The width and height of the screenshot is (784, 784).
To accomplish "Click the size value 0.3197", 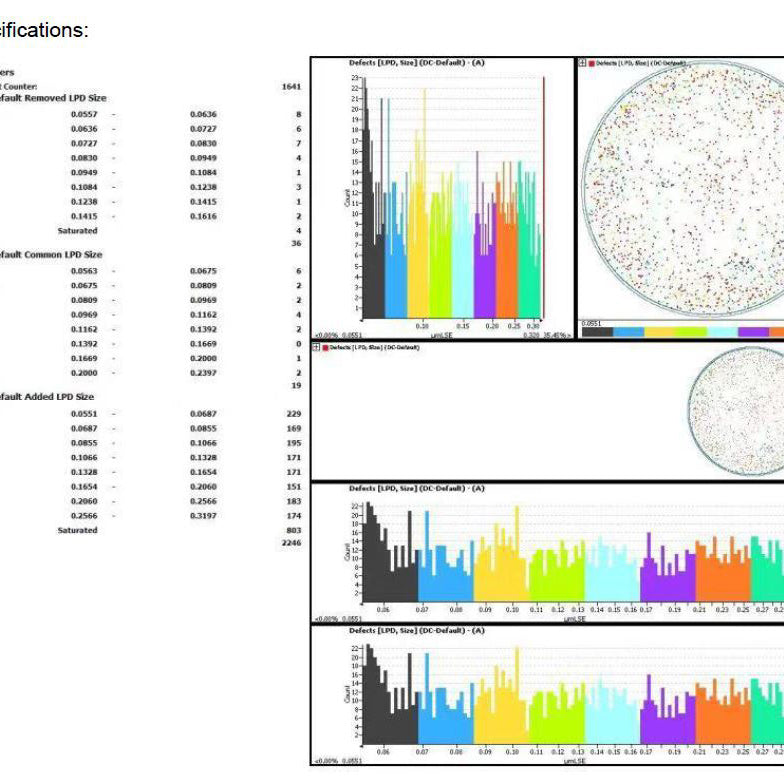I will [x=204, y=516].
